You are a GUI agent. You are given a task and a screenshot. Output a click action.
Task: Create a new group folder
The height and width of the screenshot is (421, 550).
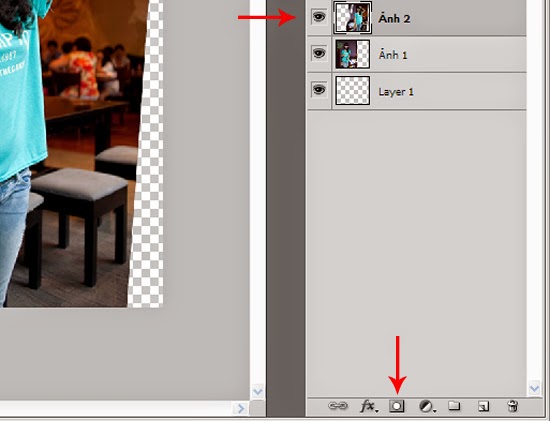tap(454, 406)
